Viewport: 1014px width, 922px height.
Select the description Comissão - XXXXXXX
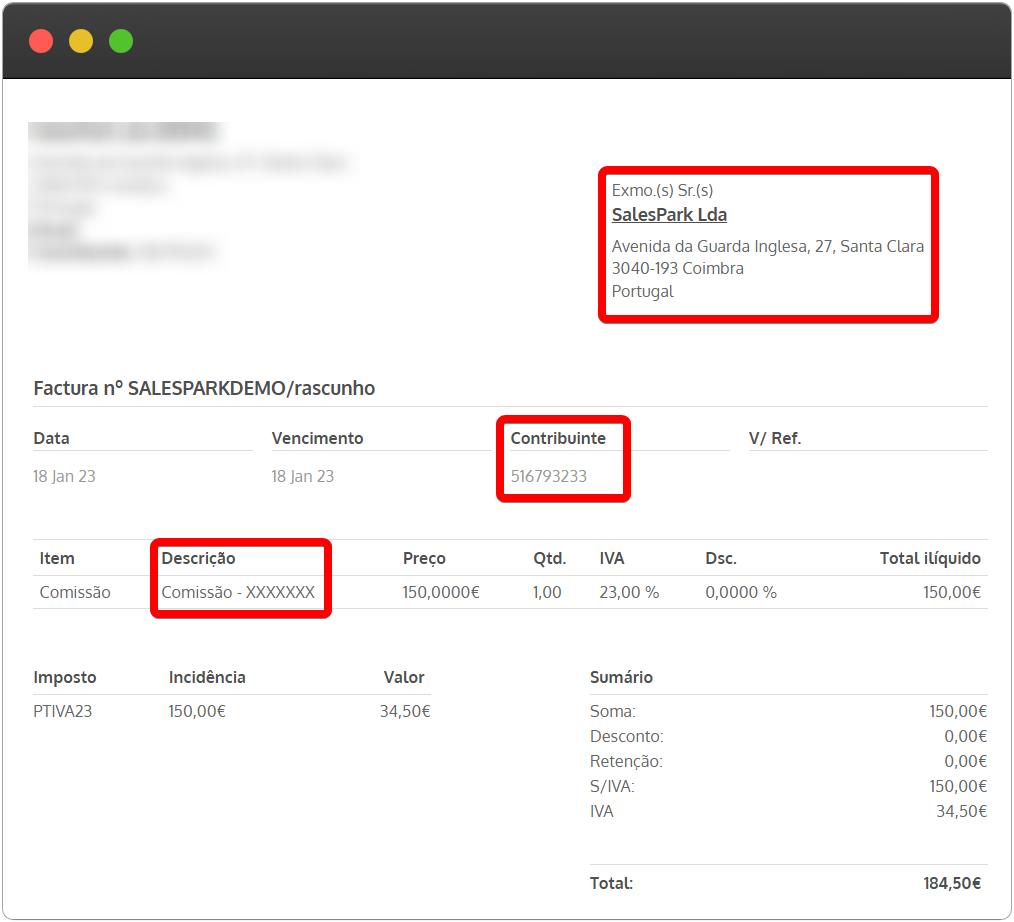pos(238,592)
